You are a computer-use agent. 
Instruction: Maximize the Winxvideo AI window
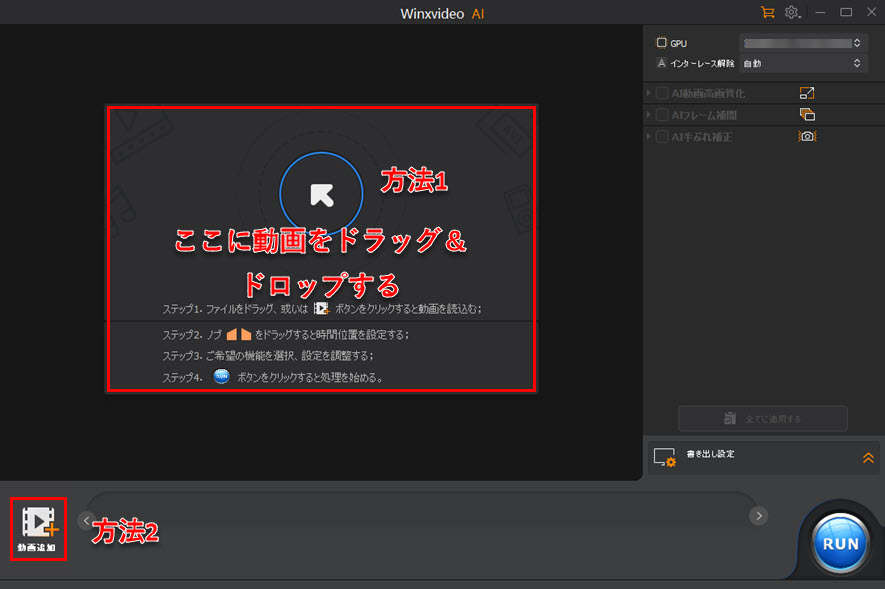pos(846,12)
